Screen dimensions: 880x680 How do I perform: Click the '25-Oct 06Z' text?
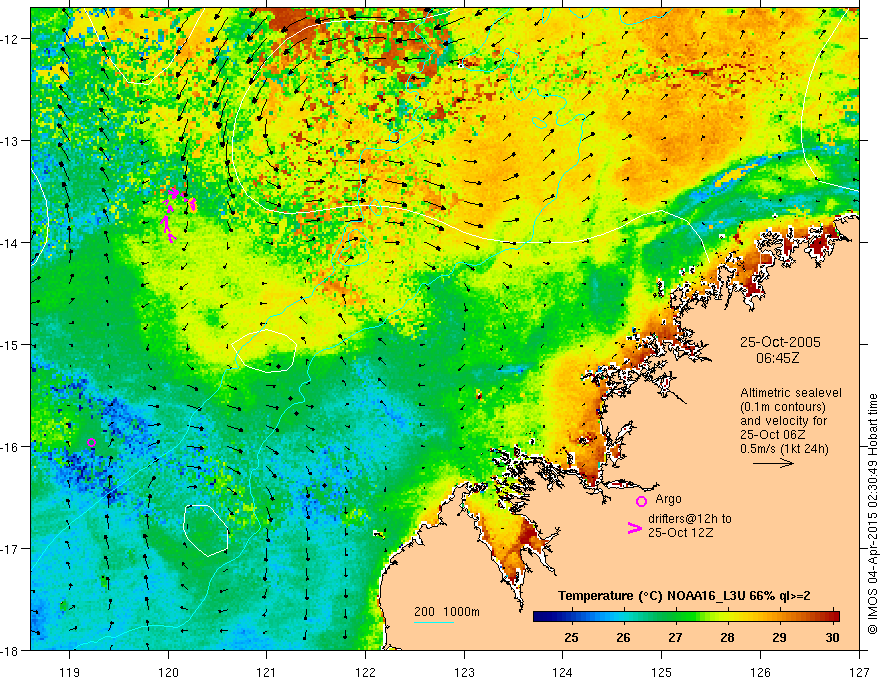(x=773, y=435)
